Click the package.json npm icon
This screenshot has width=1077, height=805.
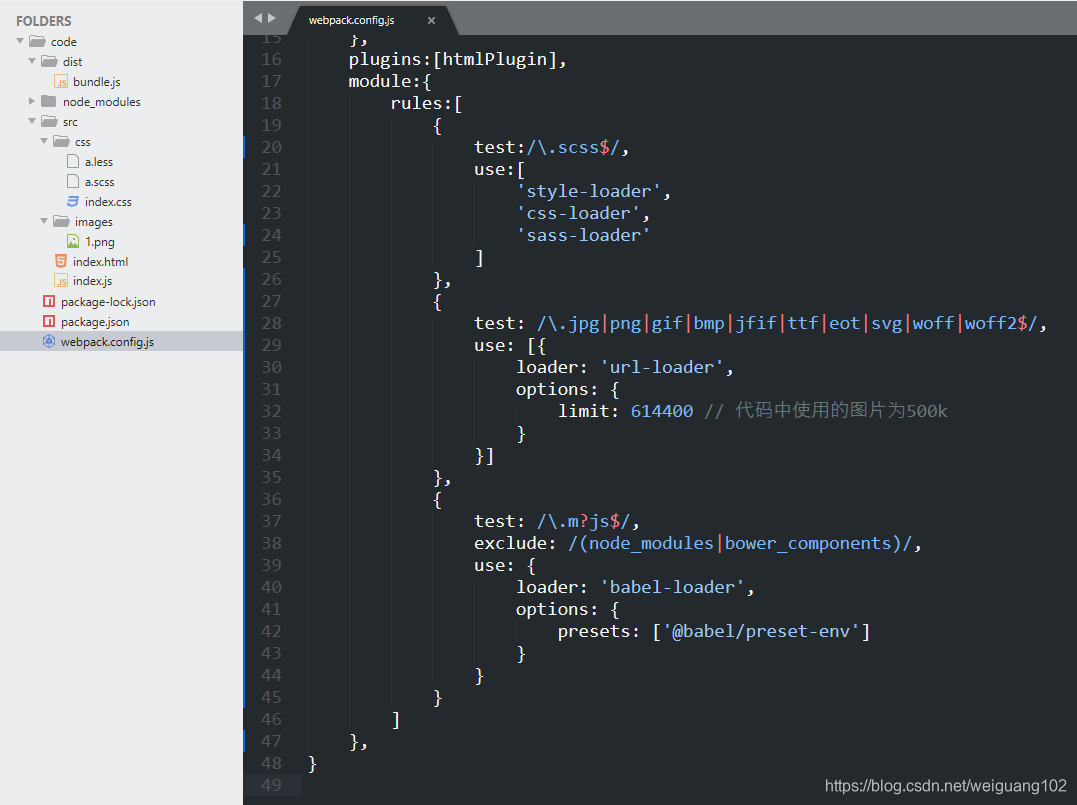click(49, 321)
